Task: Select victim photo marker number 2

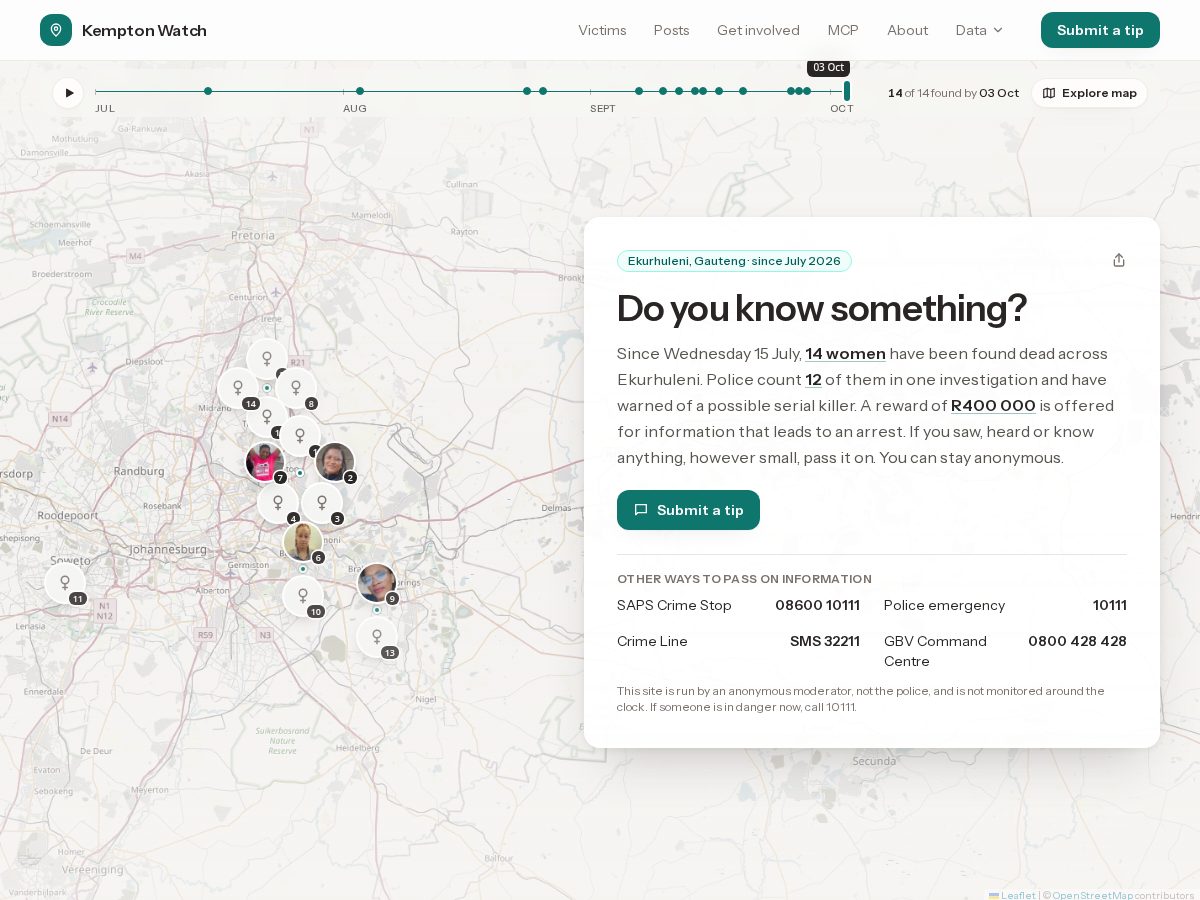Action: (335, 462)
